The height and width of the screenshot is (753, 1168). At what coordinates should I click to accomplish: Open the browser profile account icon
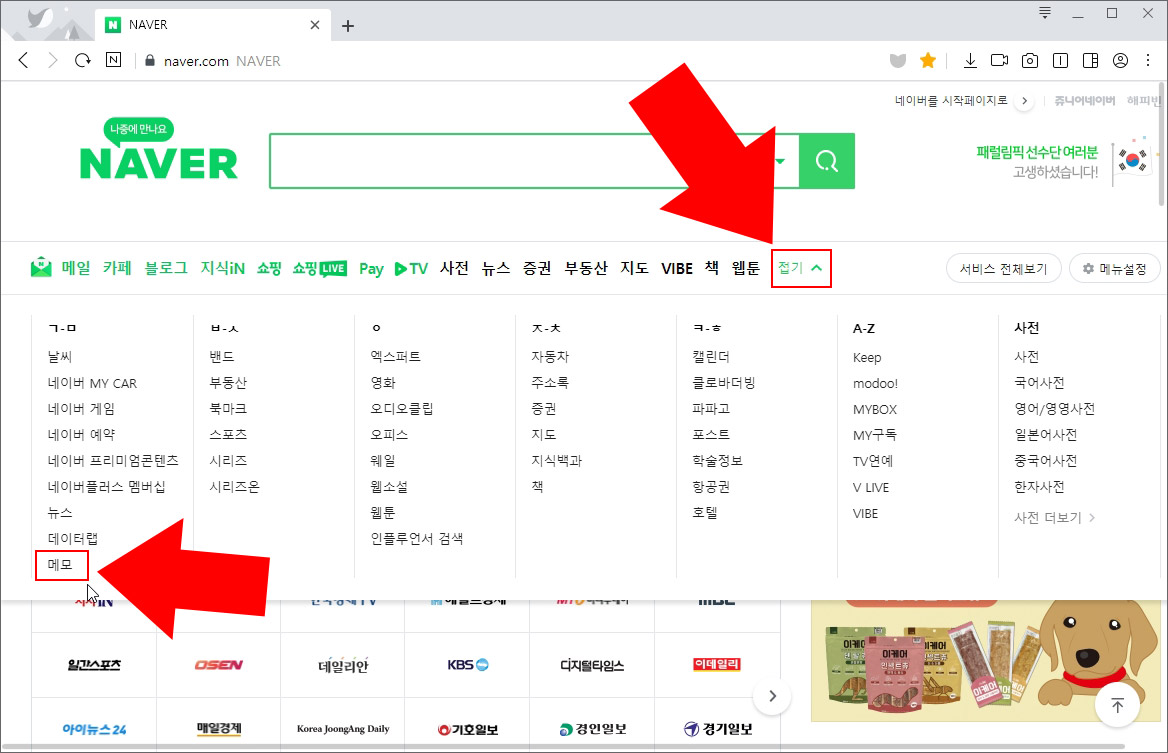point(1120,60)
